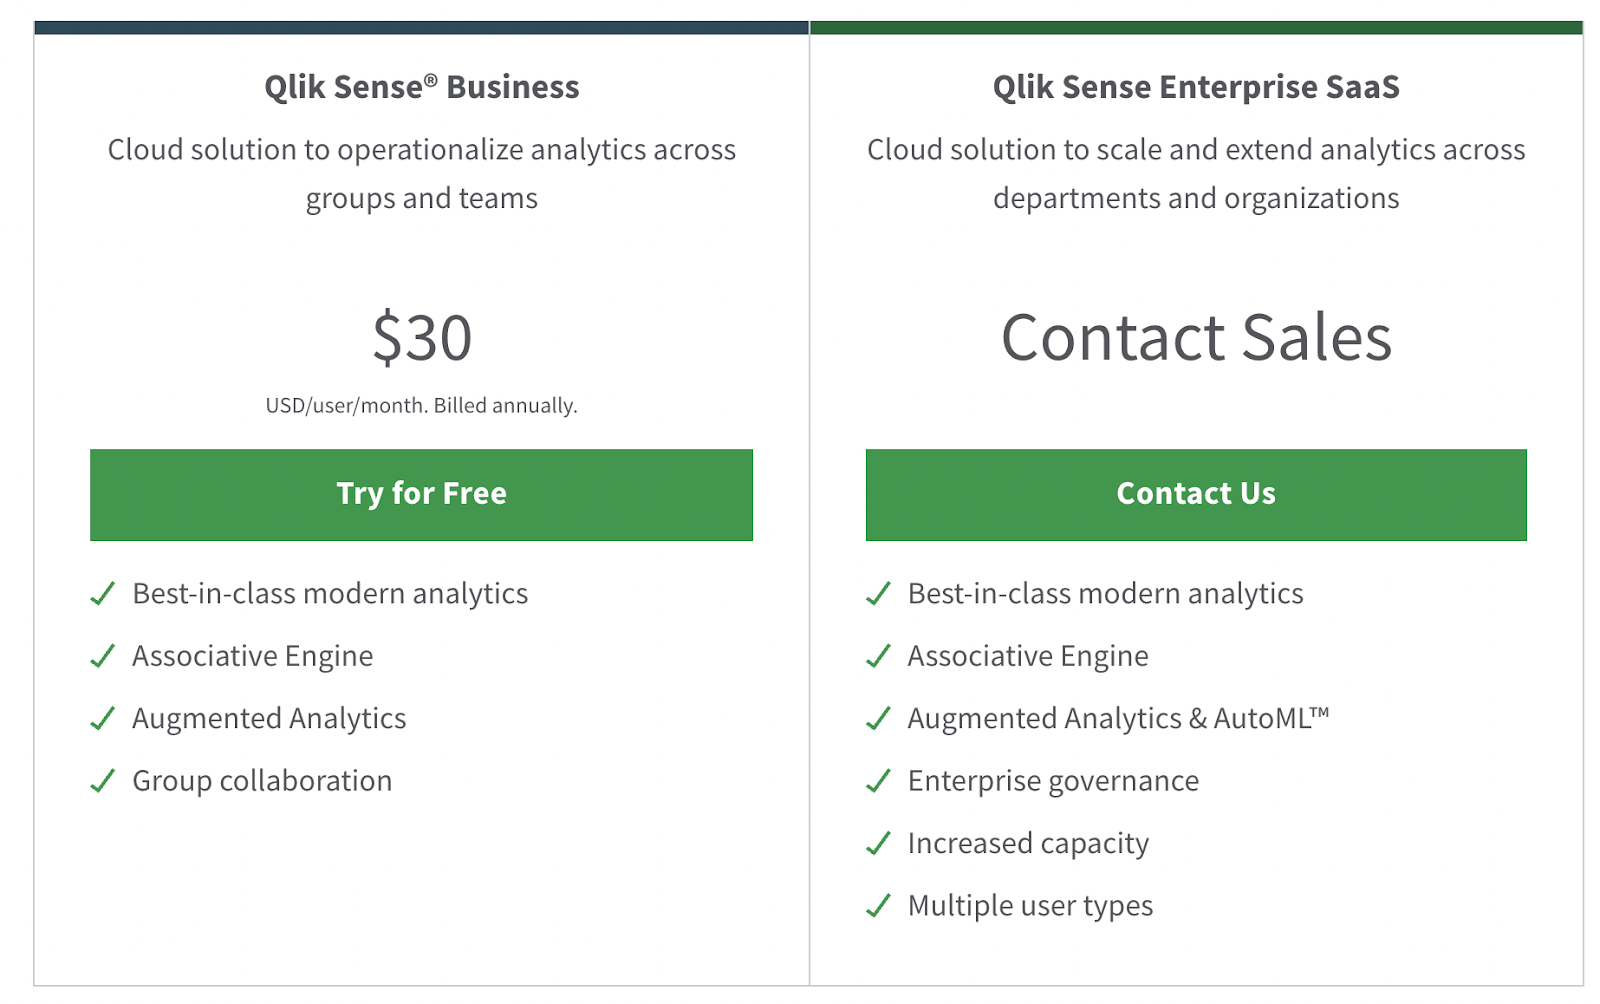
Task: Click the Contact Sales heading text
Action: [1196, 338]
